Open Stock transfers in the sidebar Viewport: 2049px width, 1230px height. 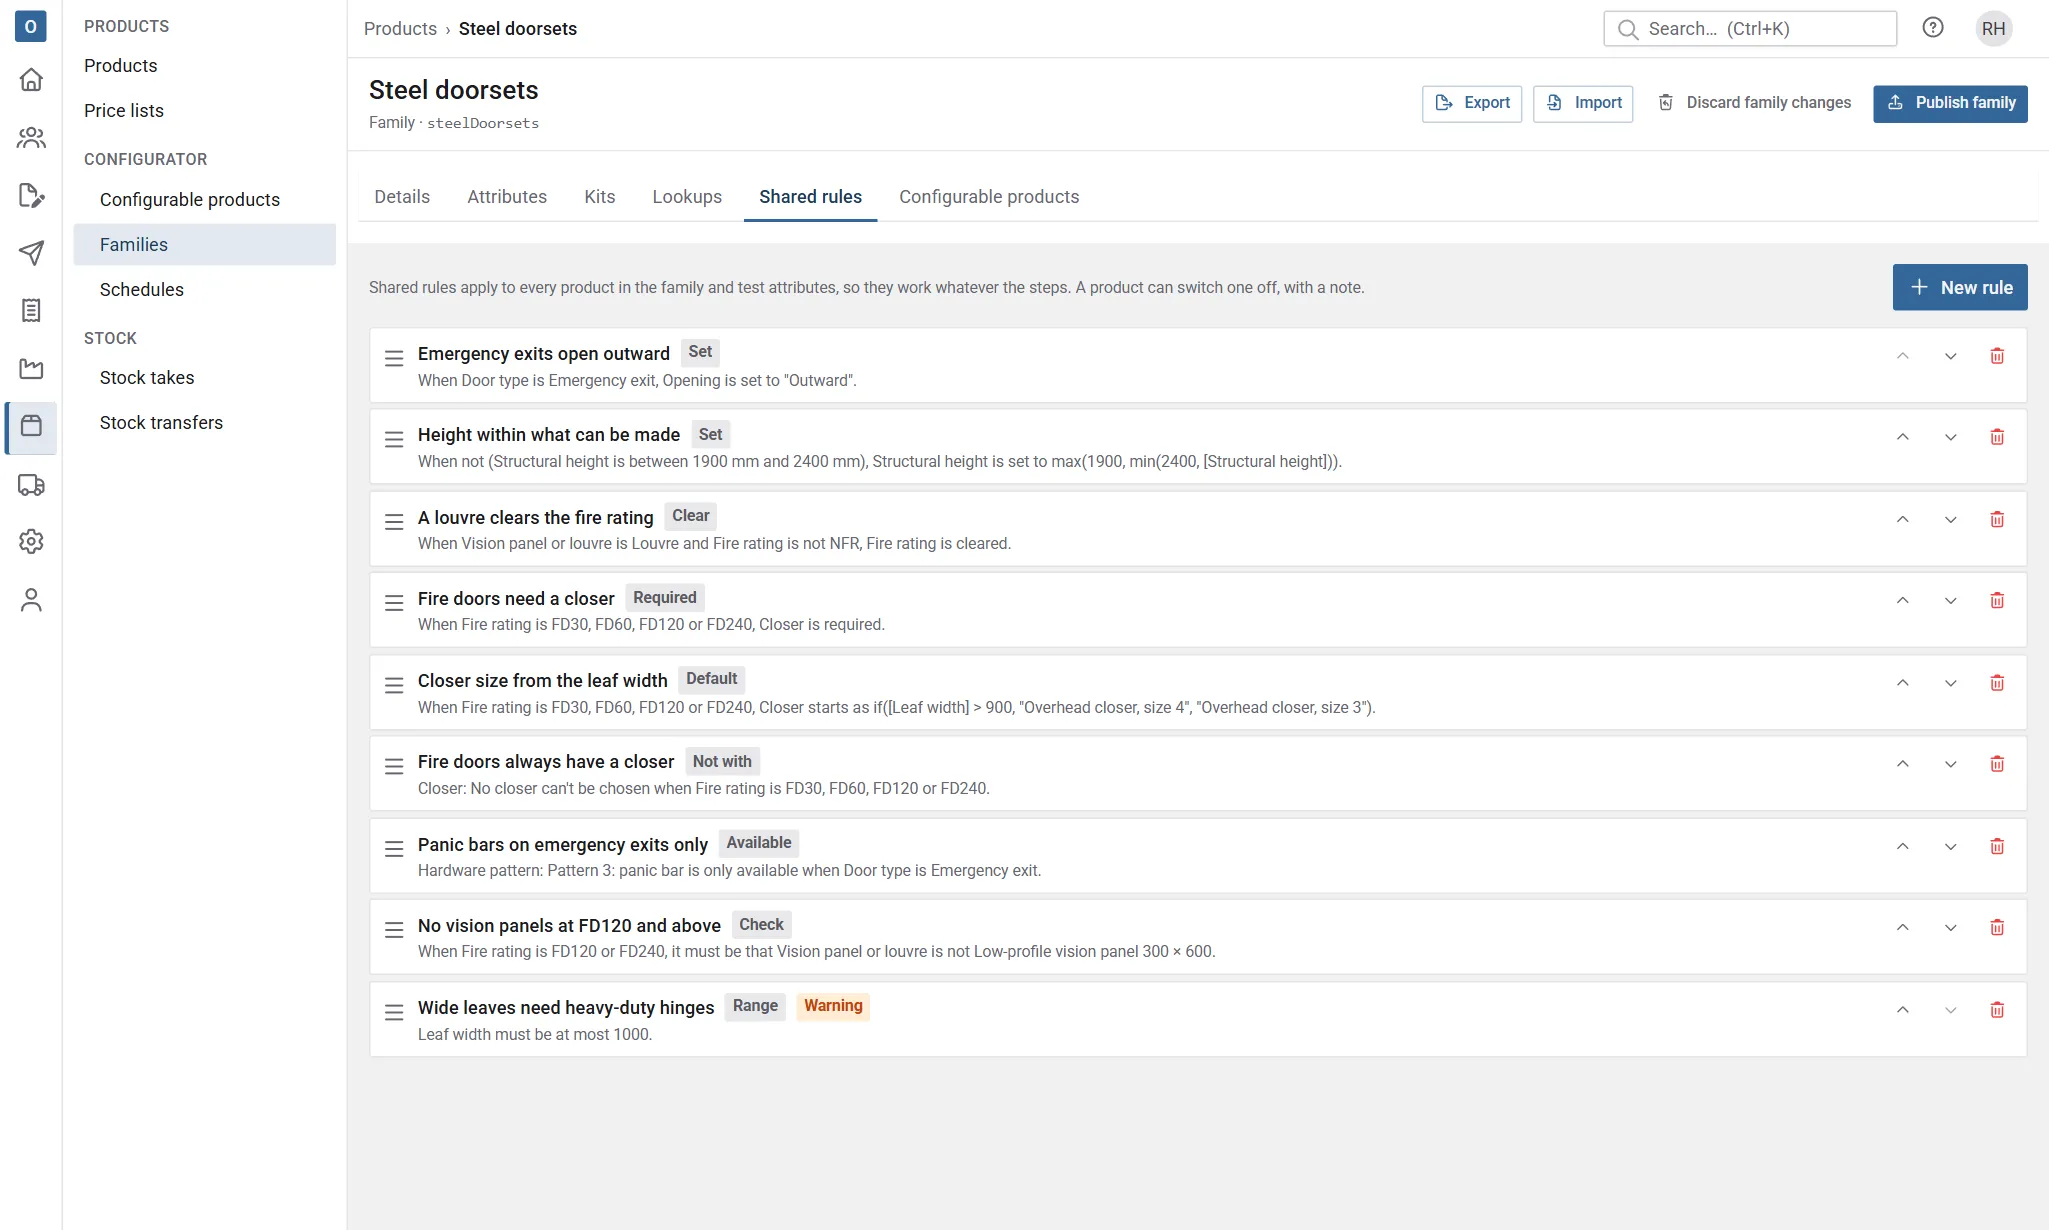click(x=161, y=422)
